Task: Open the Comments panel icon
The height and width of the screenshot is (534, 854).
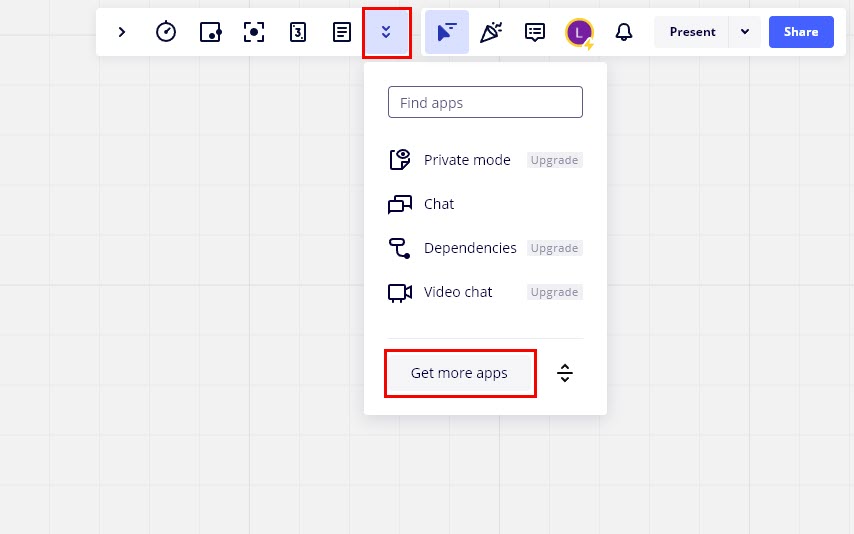Action: pyautogui.click(x=535, y=32)
